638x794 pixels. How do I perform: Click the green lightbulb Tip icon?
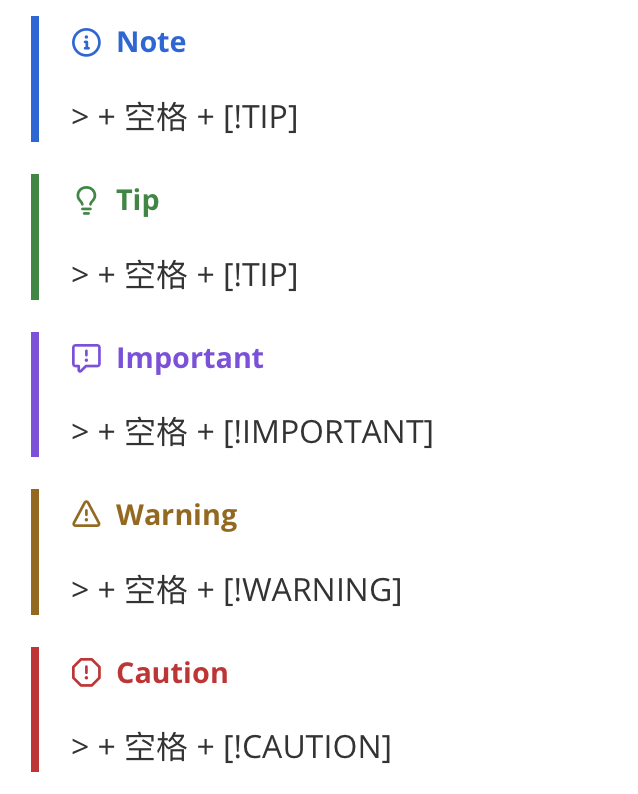(86, 201)
